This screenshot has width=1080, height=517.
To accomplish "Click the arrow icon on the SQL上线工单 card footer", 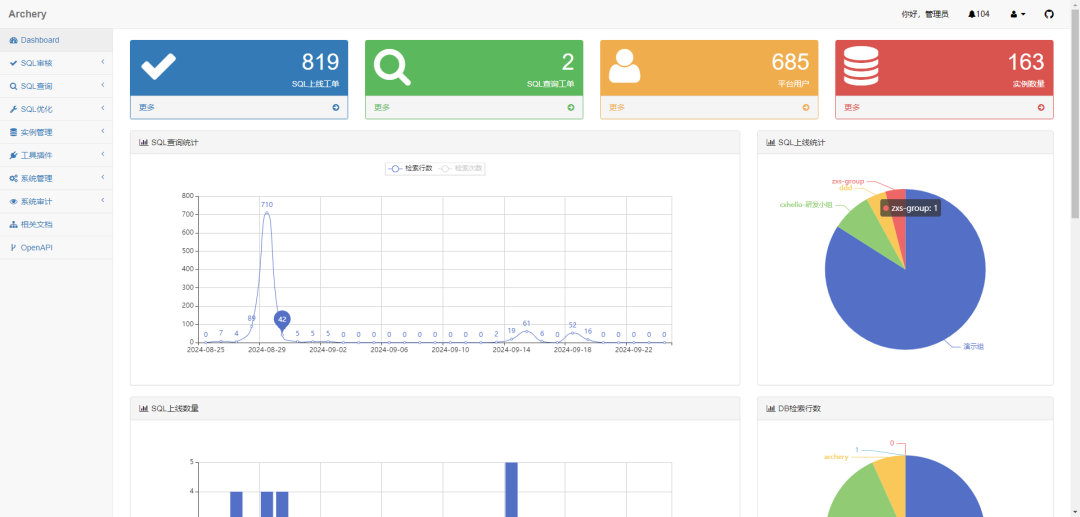I will [x=336, y=107].
